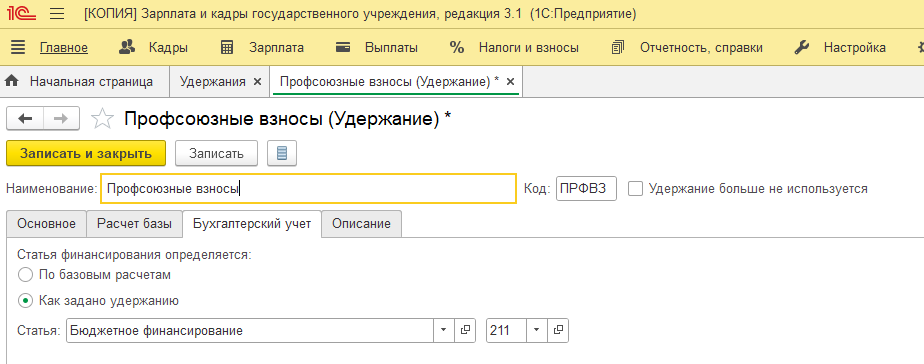Open the Статья item via open icon

pos(465,330)
